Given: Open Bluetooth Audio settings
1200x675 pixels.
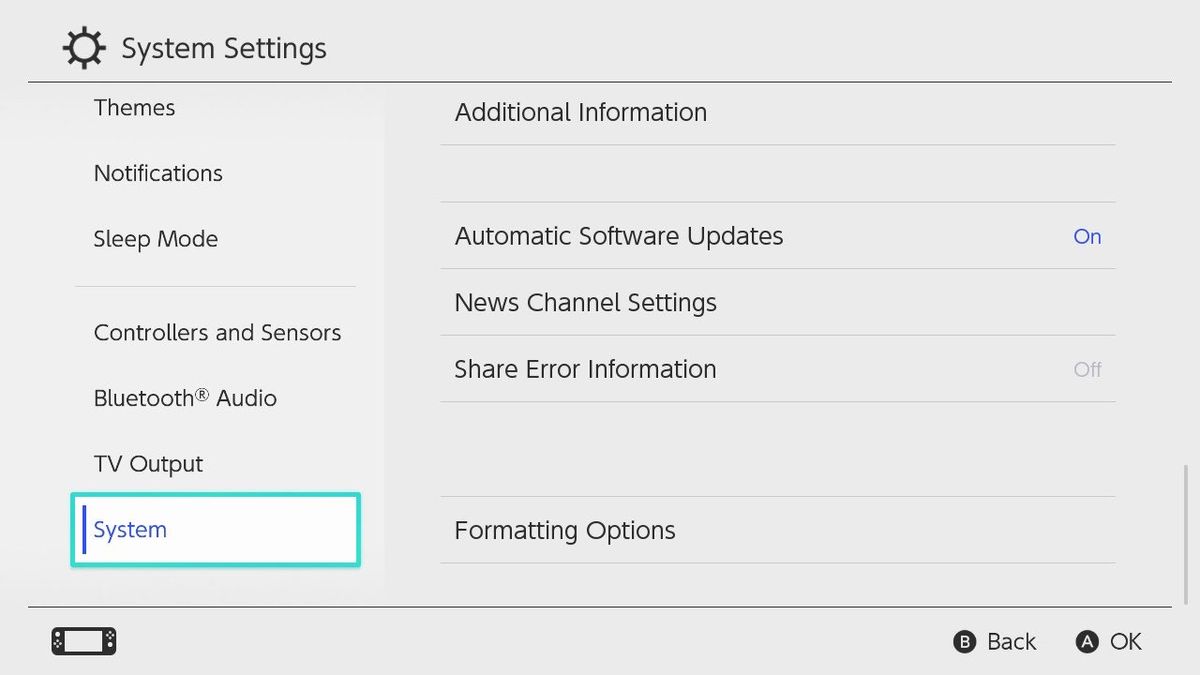Looking at the screenshot, I should [x=185, y=398].
